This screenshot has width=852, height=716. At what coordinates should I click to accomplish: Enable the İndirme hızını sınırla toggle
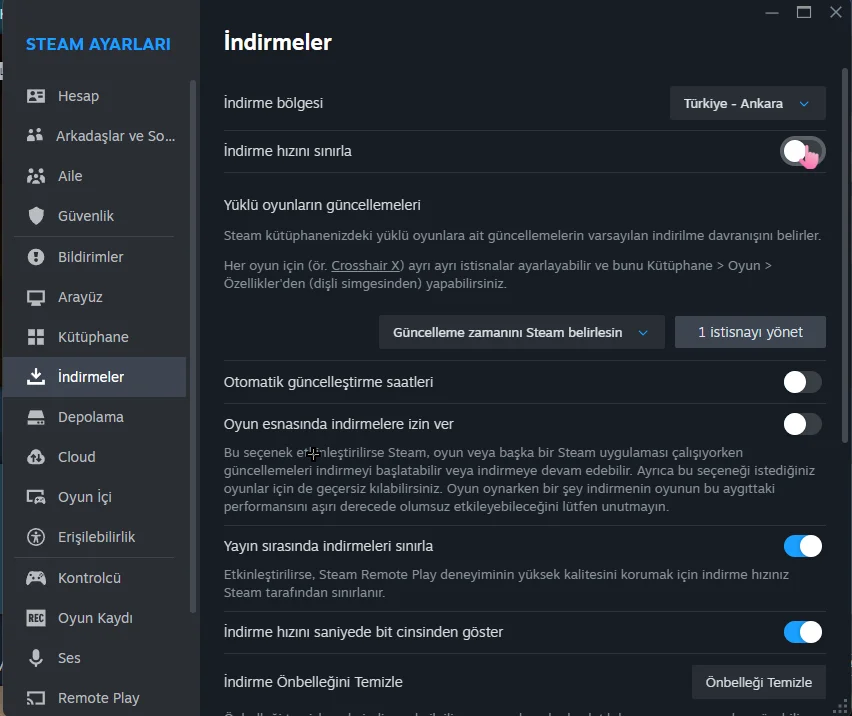(x=803, y=151)
